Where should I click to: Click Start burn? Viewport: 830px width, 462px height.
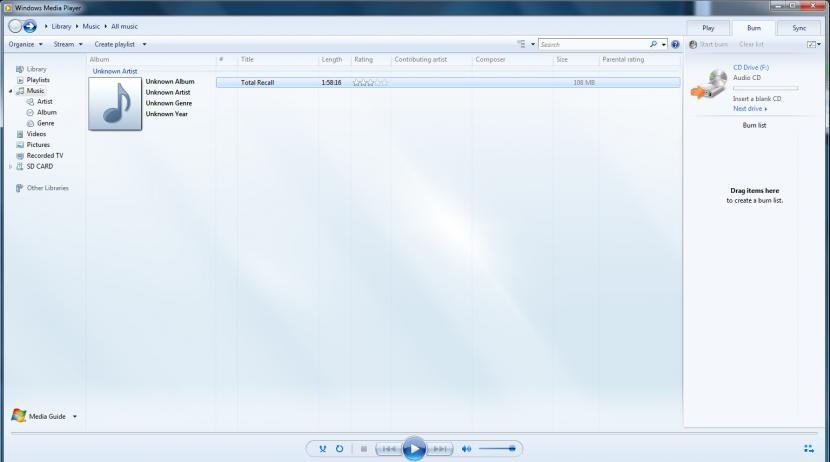coord(708,44)
